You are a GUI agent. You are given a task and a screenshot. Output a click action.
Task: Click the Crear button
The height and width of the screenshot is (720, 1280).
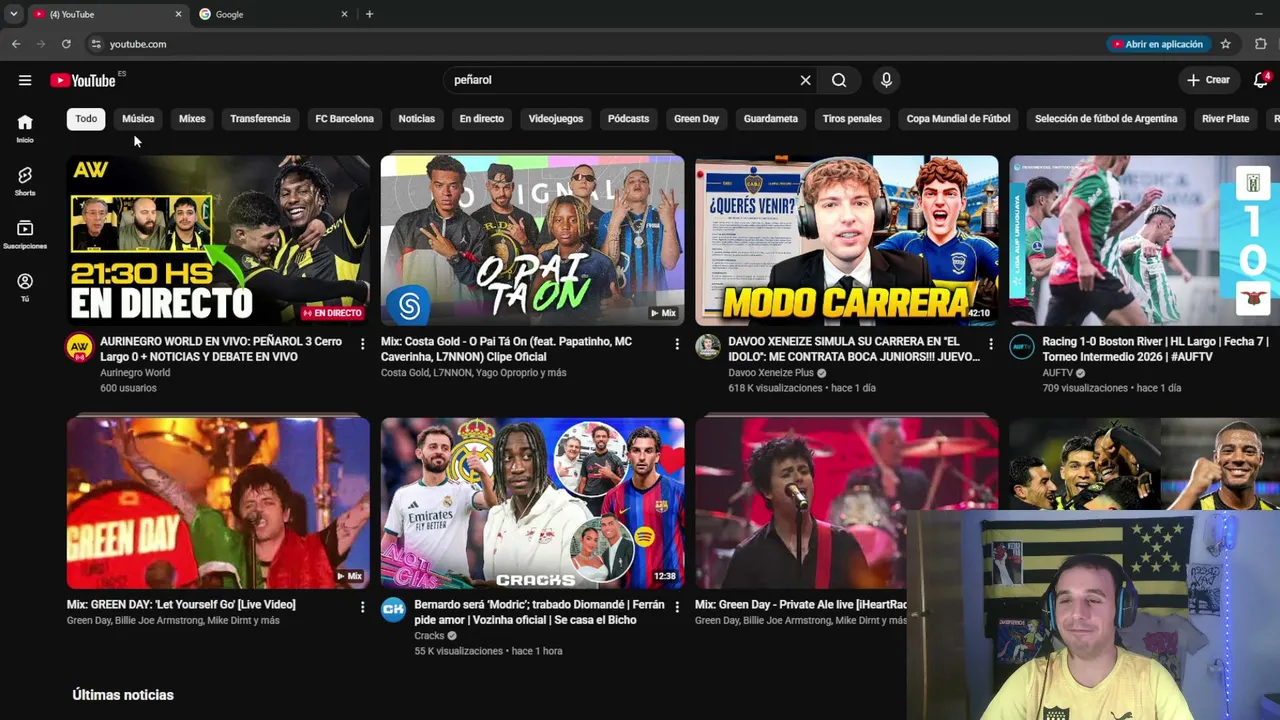point(1209,80)
